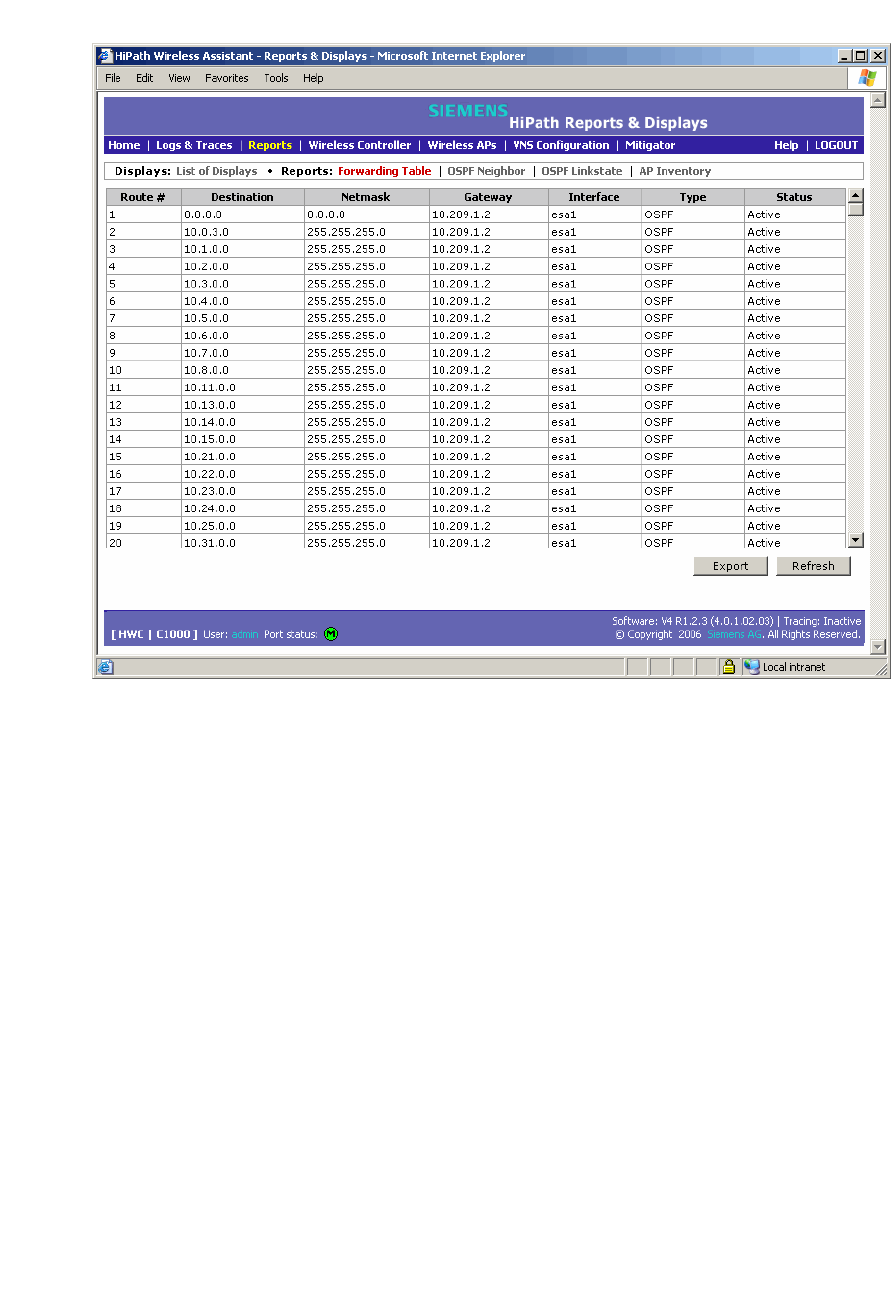Click the Tracing: Inactive footer text
The width and height of the screenshot is (891, 1314).
[x=822, y=621]
